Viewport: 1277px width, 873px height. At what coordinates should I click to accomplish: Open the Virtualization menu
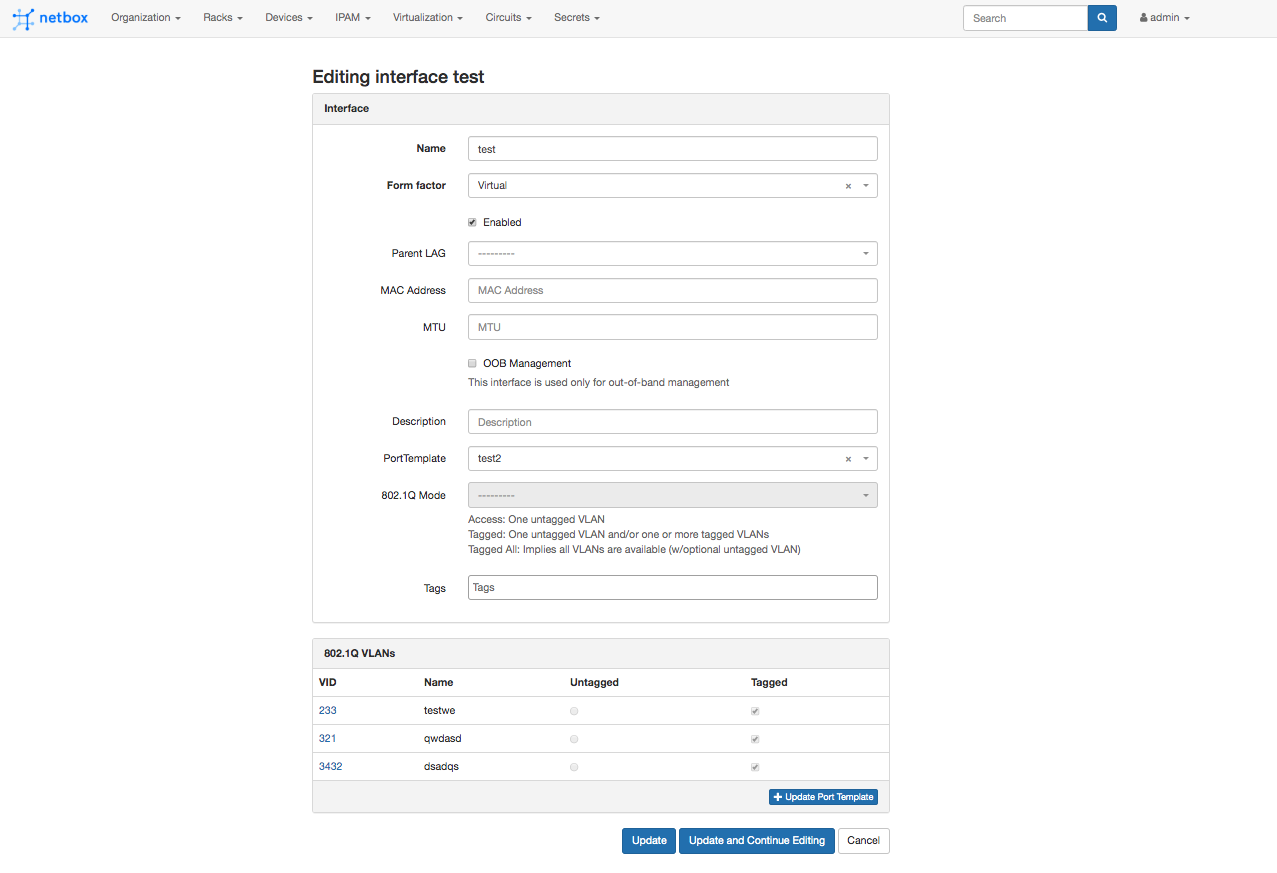coord(427,18)
